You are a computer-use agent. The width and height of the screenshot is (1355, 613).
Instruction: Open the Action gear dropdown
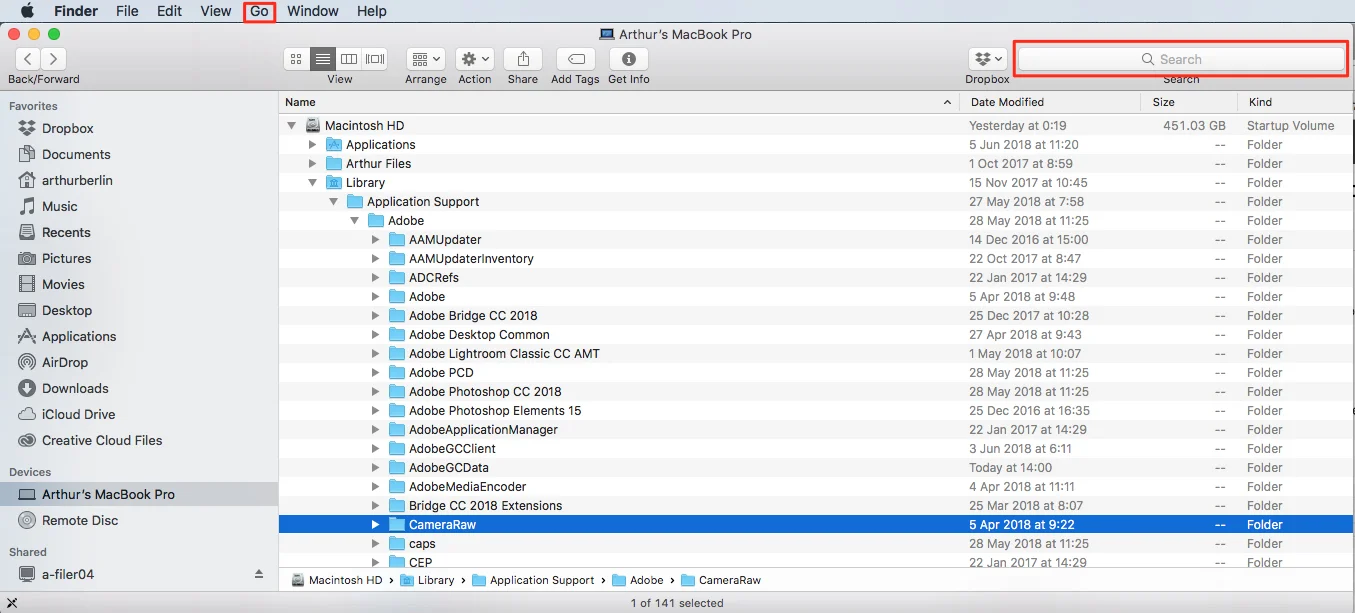point(475,59)
